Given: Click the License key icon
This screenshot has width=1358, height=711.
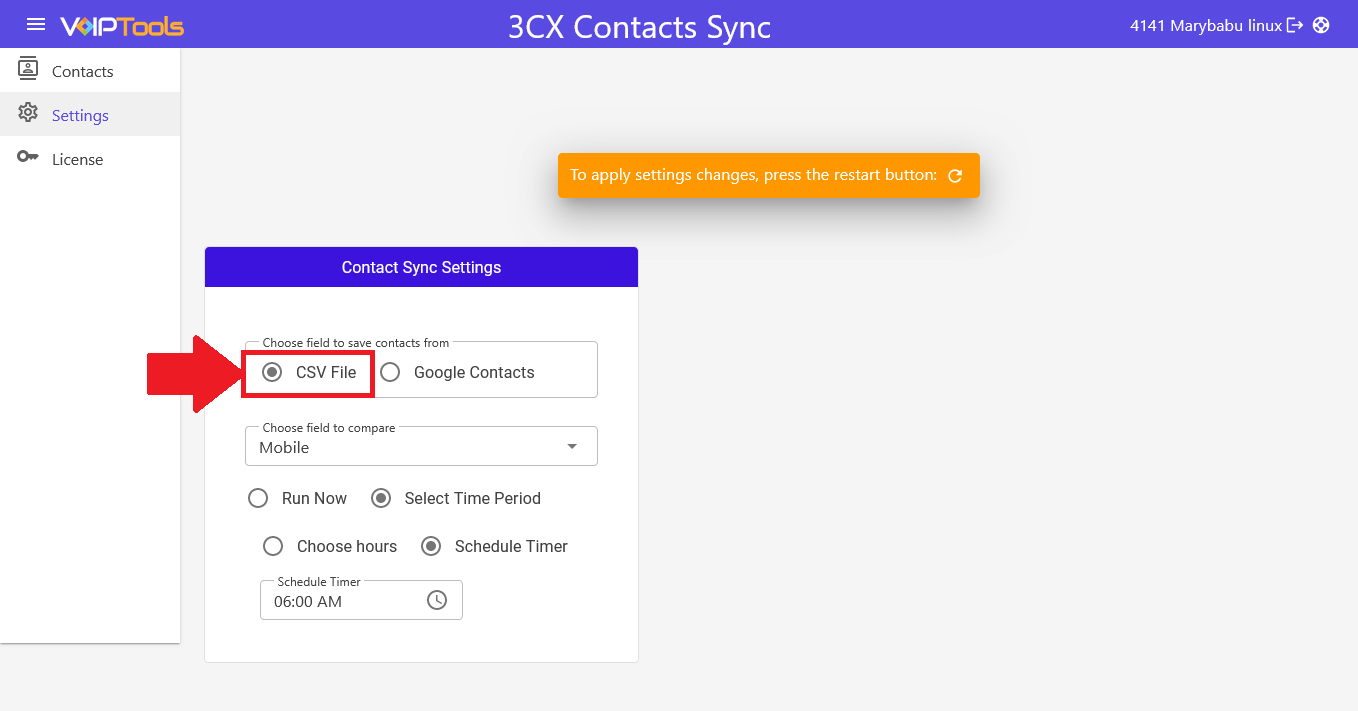Looking at the screenshot, I should click(x=27, y=158).
